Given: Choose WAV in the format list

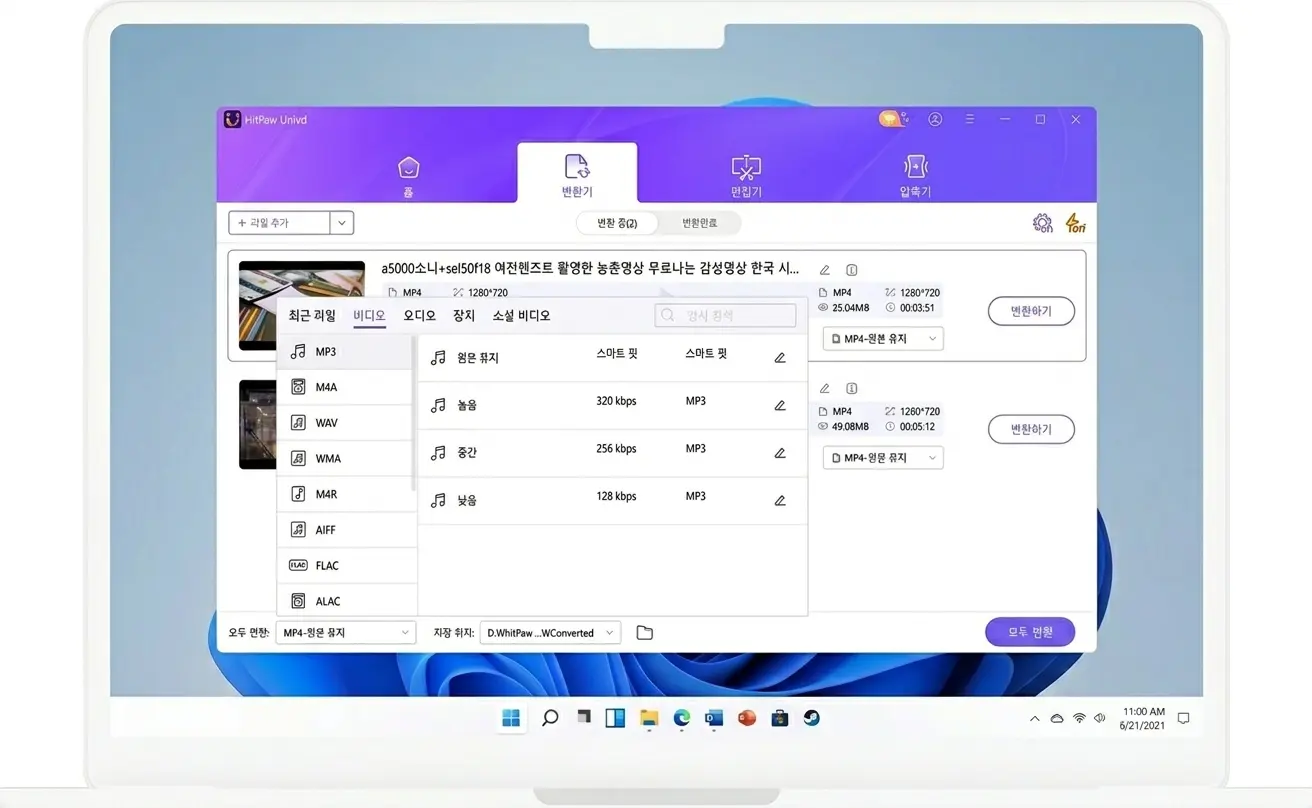Looking at the screenshot, I should [345, 423].
